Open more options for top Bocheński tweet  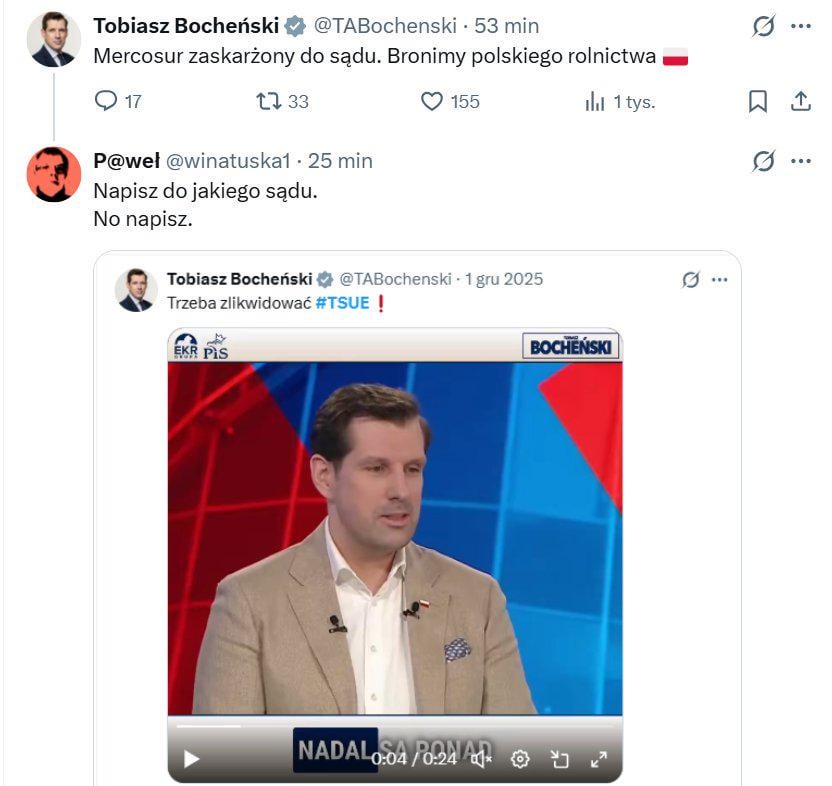(801, 26)
